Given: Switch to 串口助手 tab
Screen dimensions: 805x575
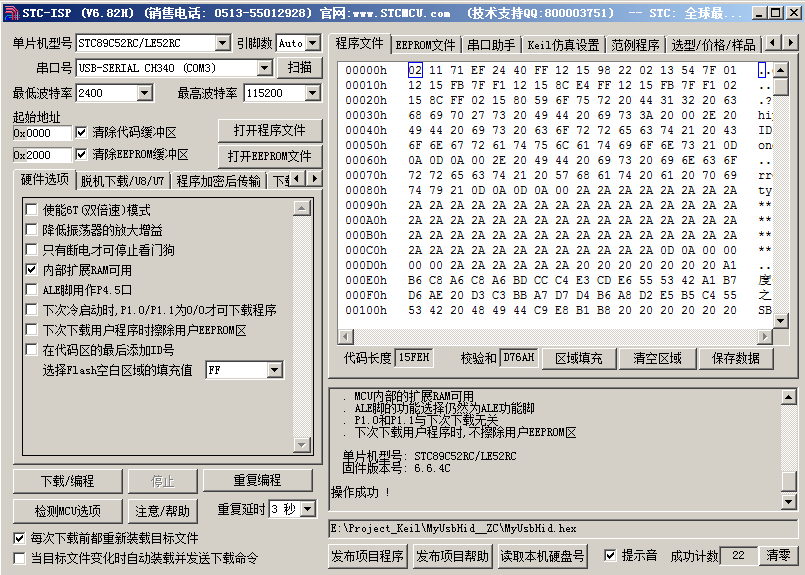Looking at the screenshot, I should [491, 45].
